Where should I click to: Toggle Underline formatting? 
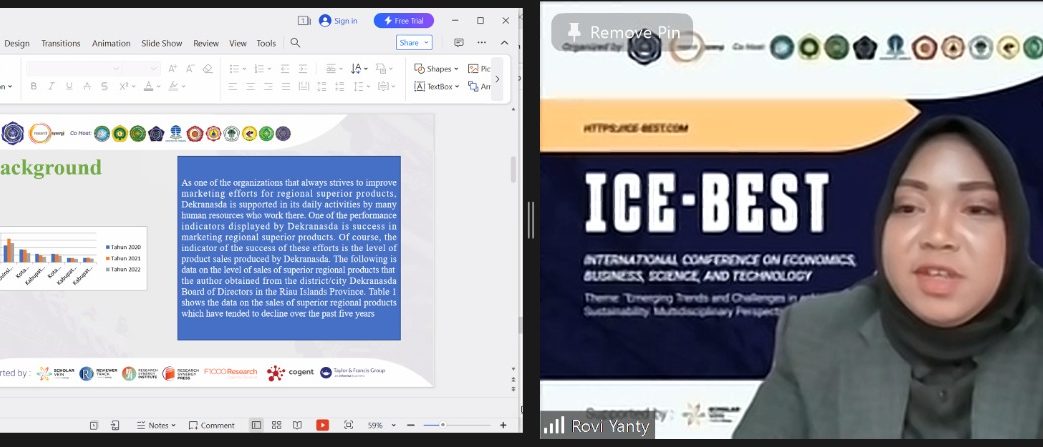click(x=69, y=86)
